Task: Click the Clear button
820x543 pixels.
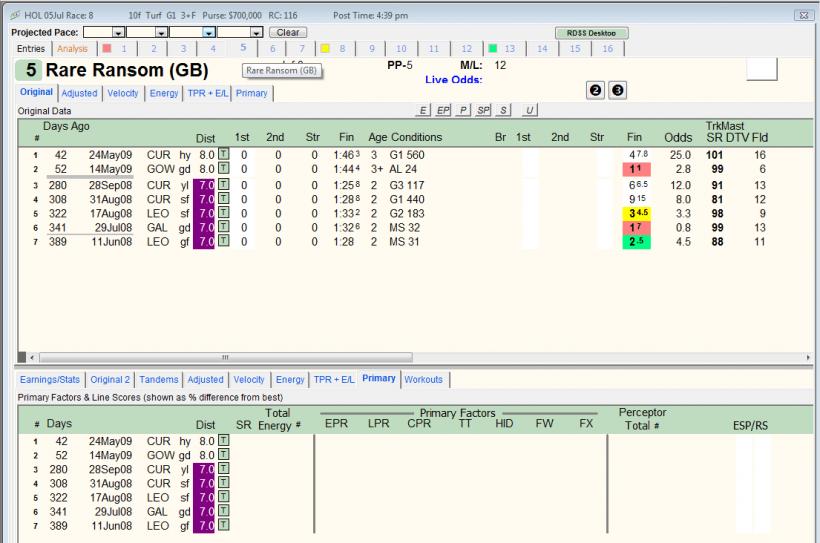Action: click(x=288, y=32)
